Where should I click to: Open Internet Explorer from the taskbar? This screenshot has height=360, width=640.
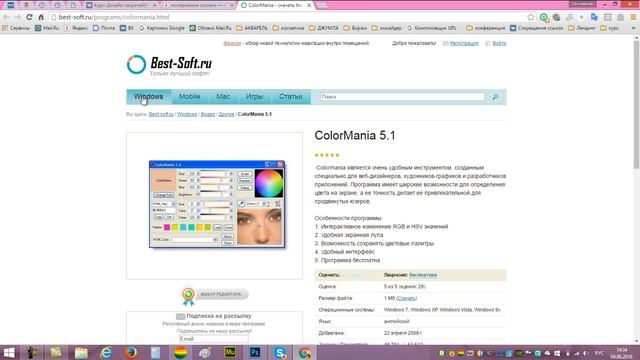tap(106, 353)
